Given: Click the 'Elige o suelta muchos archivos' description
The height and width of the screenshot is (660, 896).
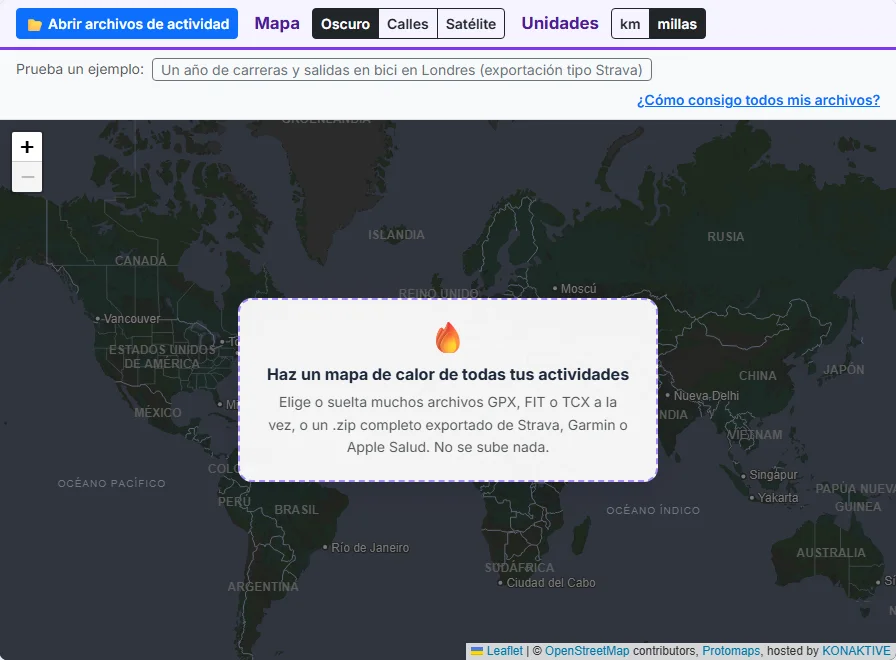Looking at the screenshot, I should [448, 425].
